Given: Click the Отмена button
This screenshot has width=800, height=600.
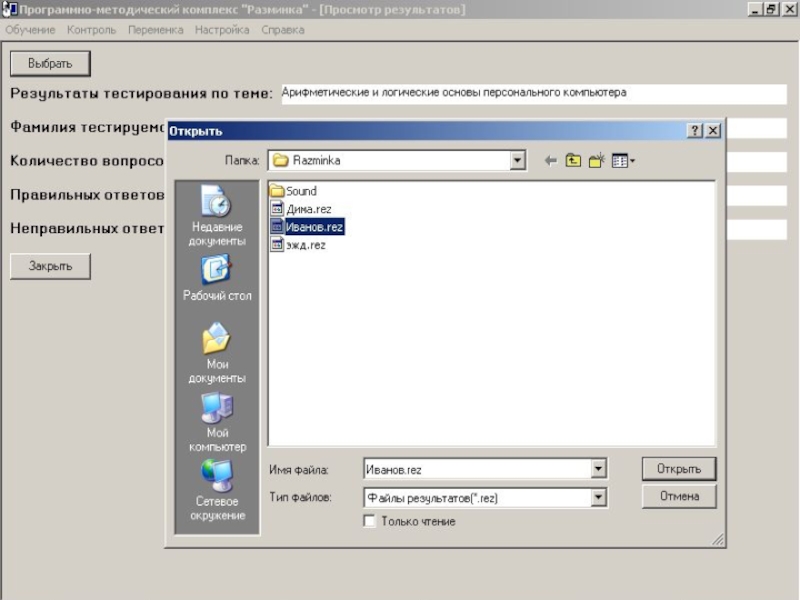Looking at the screenshot, I should coord(679,496).
